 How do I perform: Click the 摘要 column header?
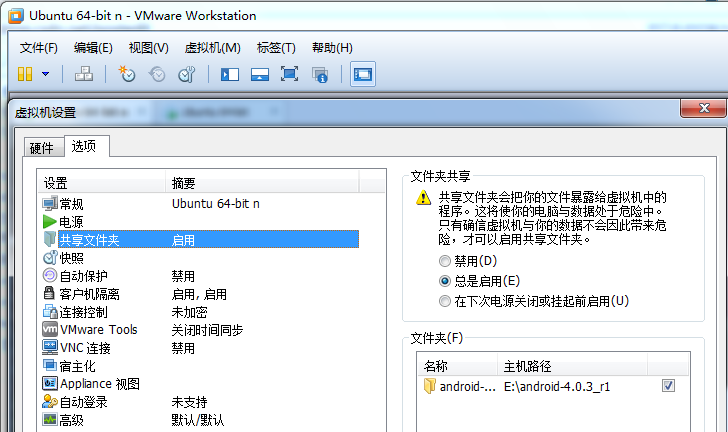click(x=262, y=183)
